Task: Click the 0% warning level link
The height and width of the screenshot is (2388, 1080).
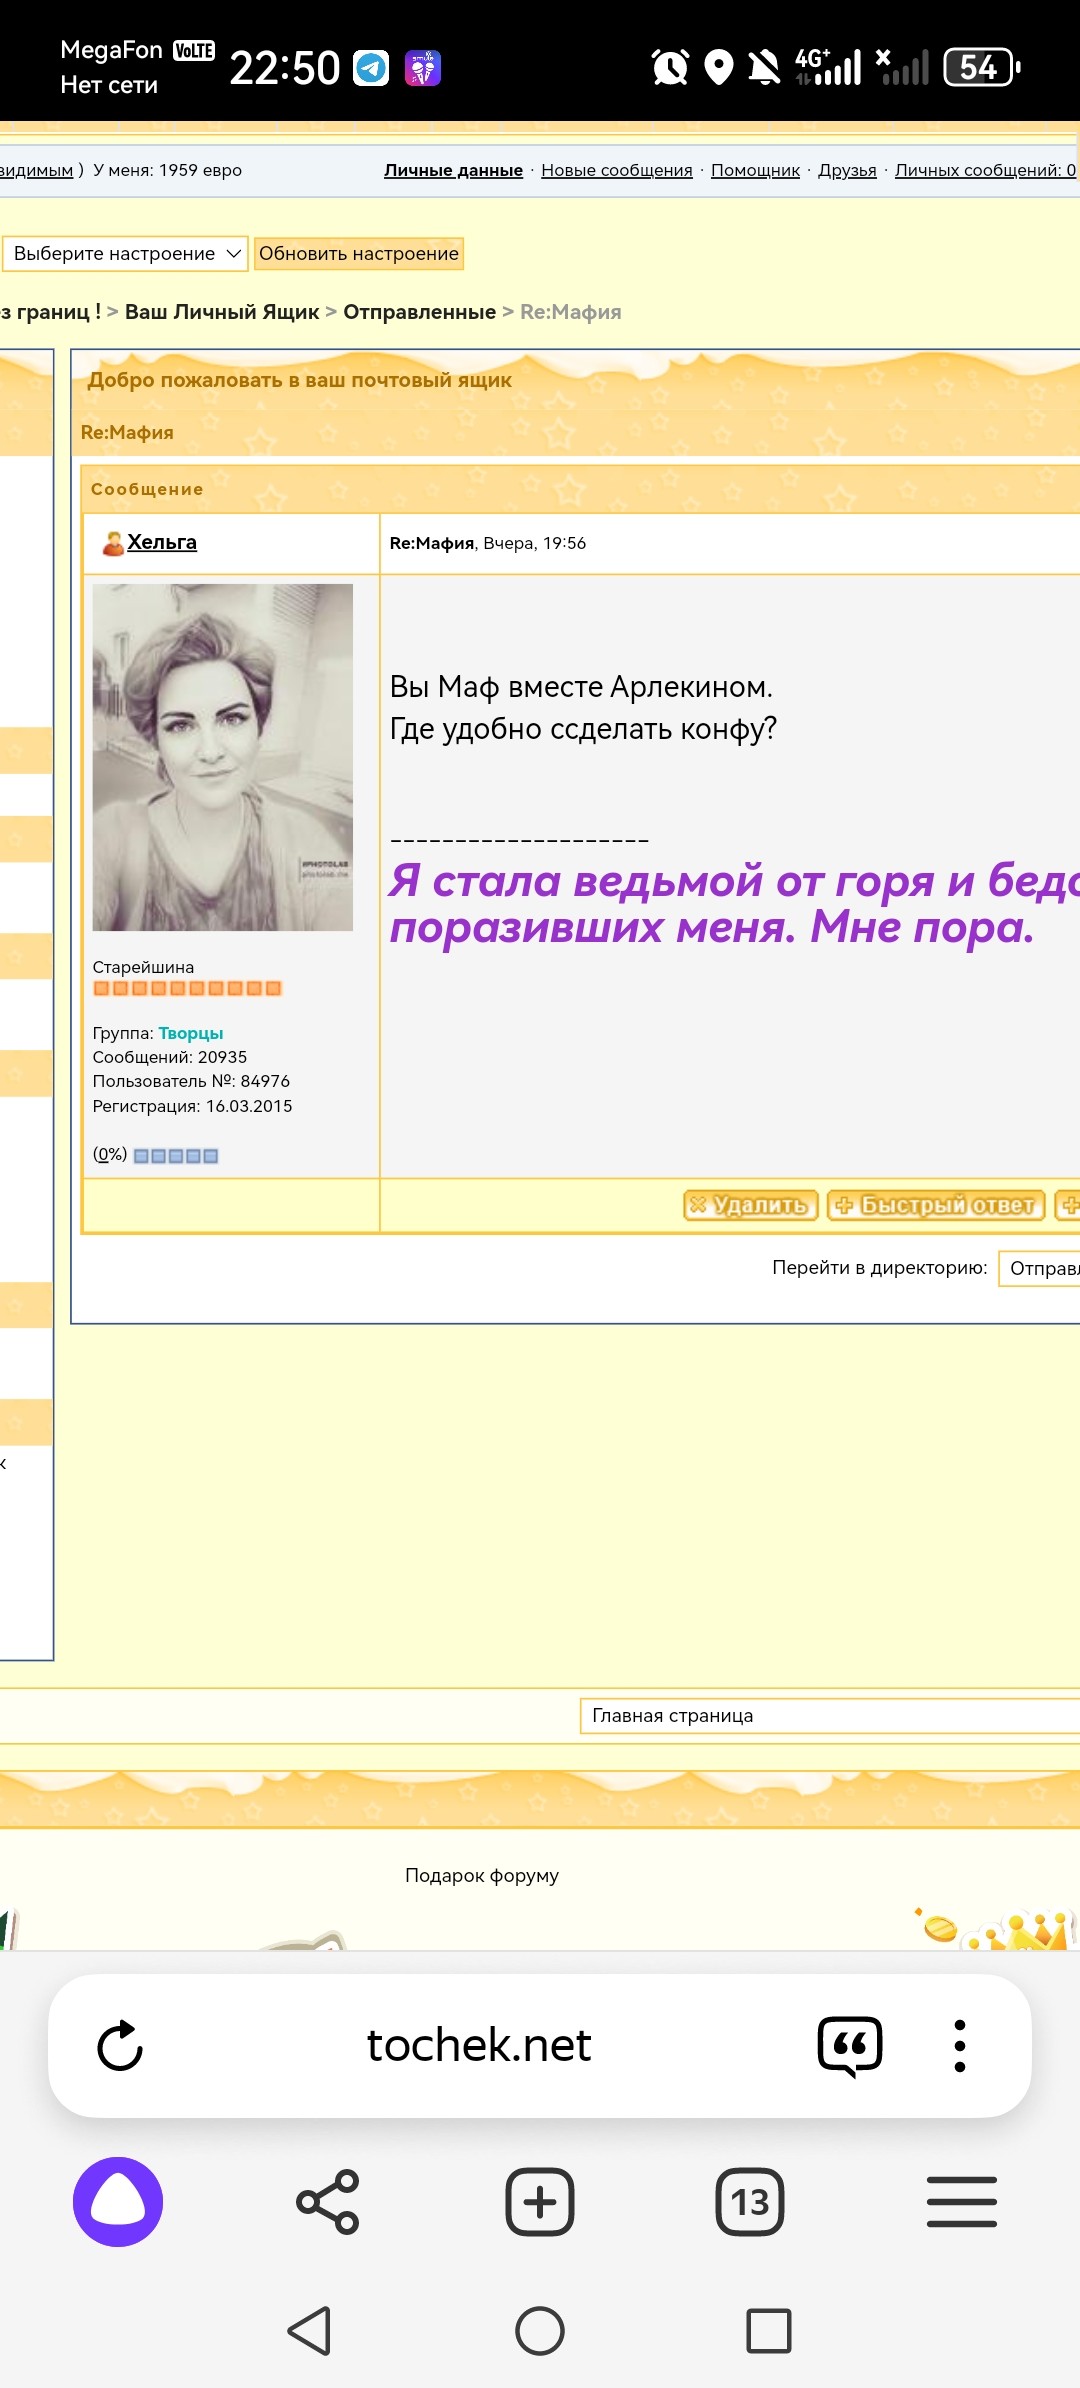Action: 110,1154
